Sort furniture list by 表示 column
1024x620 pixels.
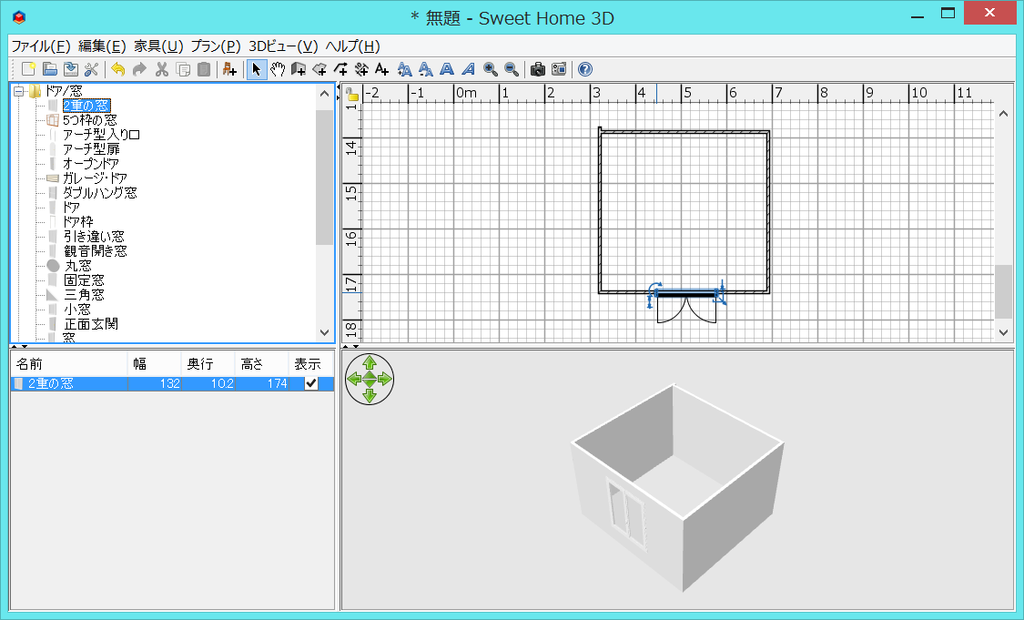point(311,364)
